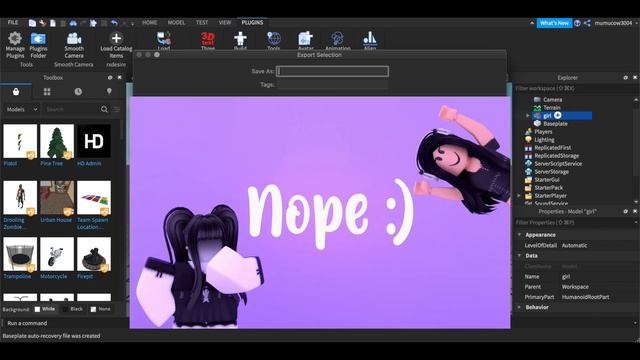Screen dimensions: 640x360
Task: Open the globe Tools plugin
Action: (274, 39)
